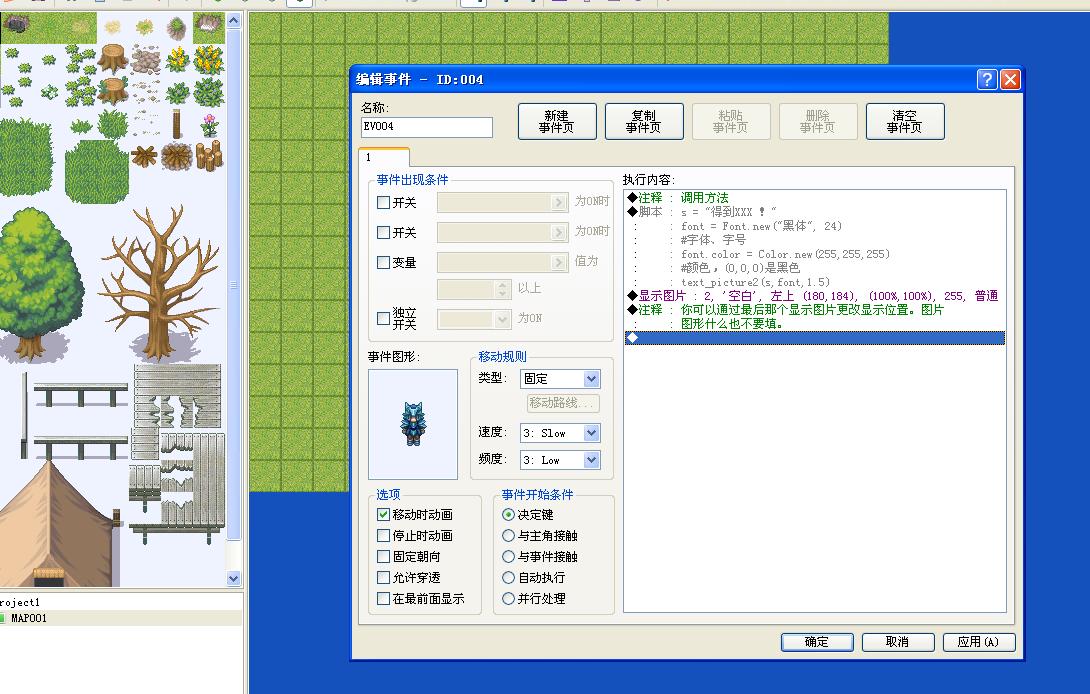Image resolution: width=1090 pixels, height=694 pixels.
Task: Open the 类型 dropdown showing 固定
Action: coord(560,379)
